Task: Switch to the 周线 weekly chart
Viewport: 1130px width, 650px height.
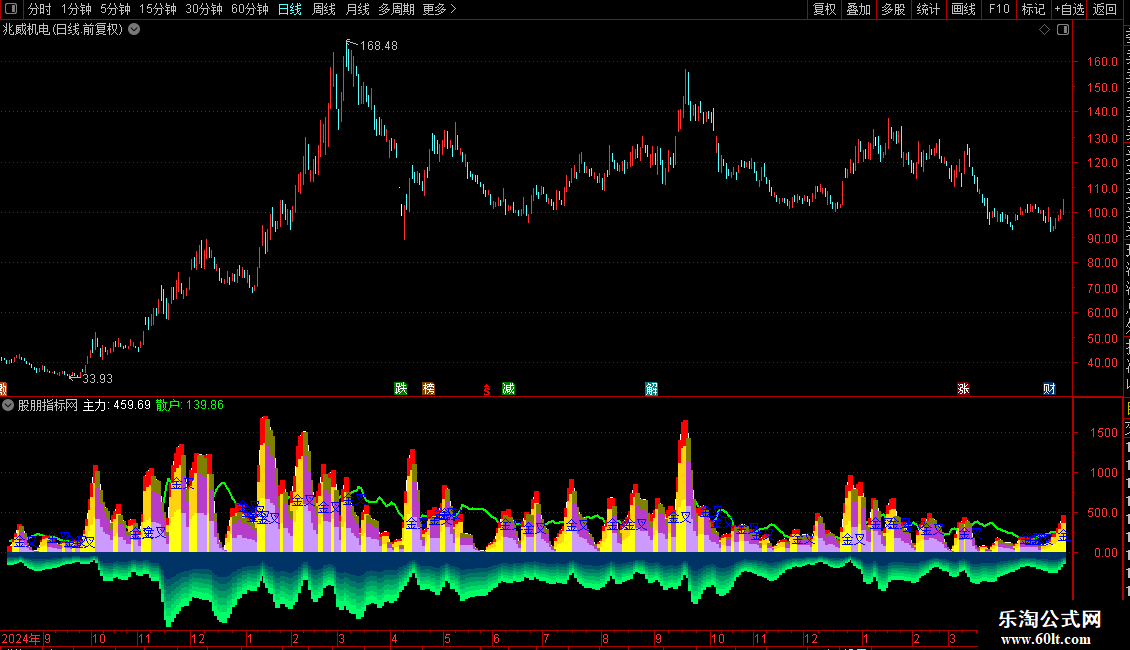Action: coord(324,9)
